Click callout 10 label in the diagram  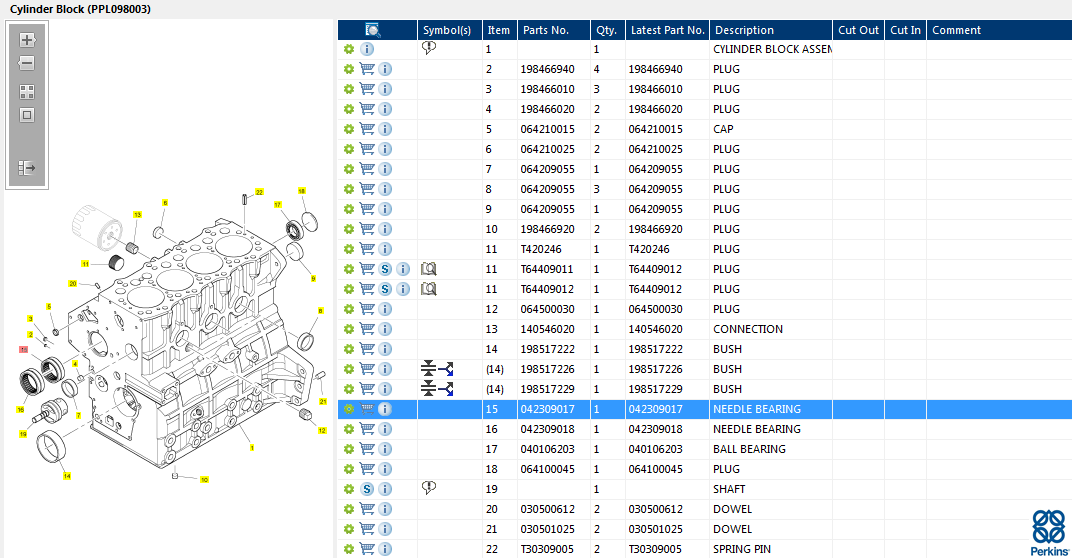(204, 480)
